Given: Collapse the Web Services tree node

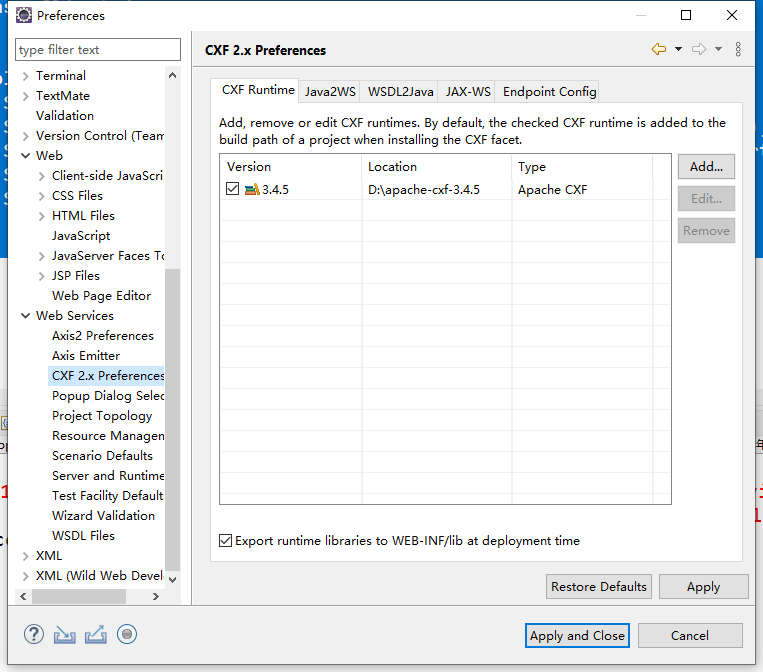Looking at the screenshot, I should tap(25, 316).
